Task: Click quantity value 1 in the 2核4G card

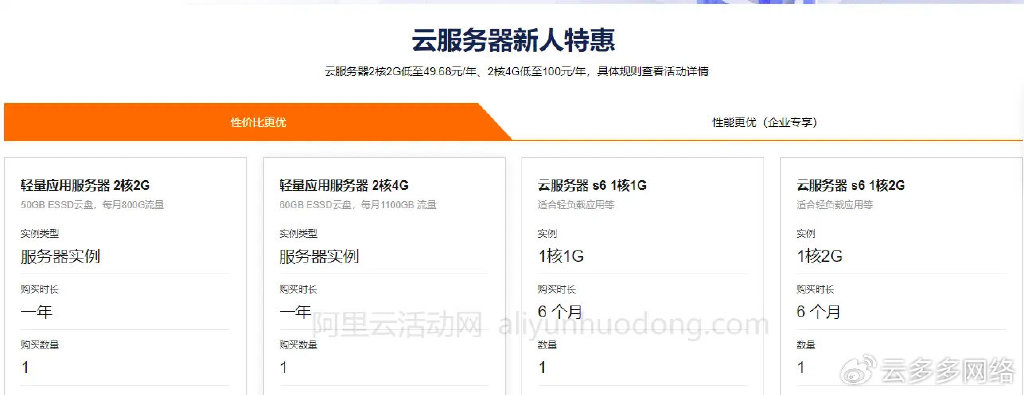Action: click(x=283, y=368)
